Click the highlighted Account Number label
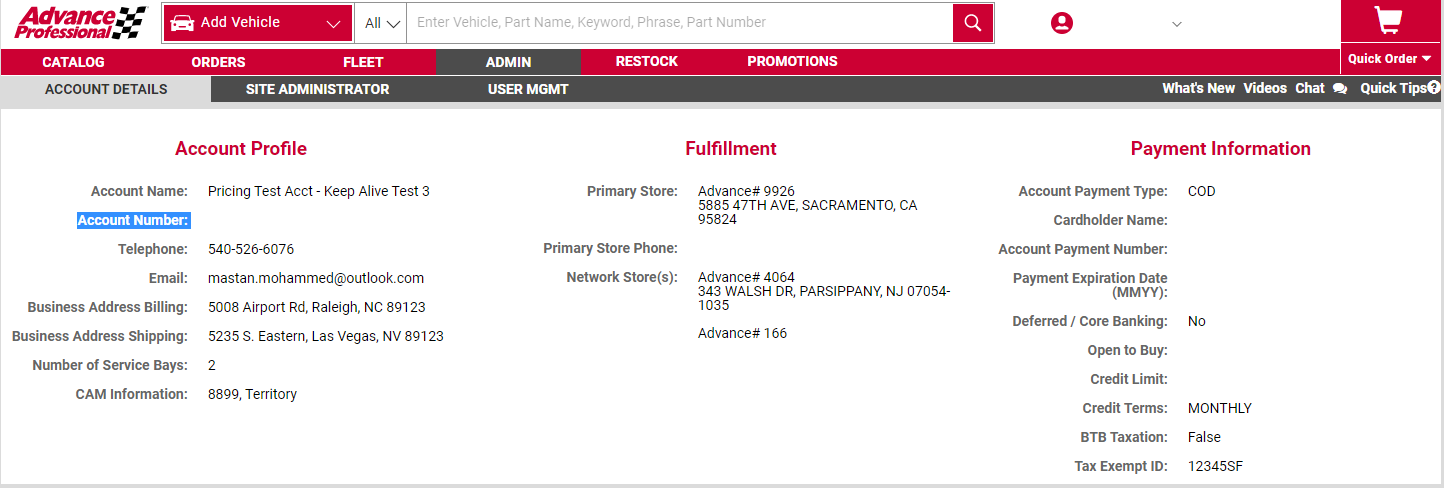This screenshot has height=488, width=1444. (133, 220)
